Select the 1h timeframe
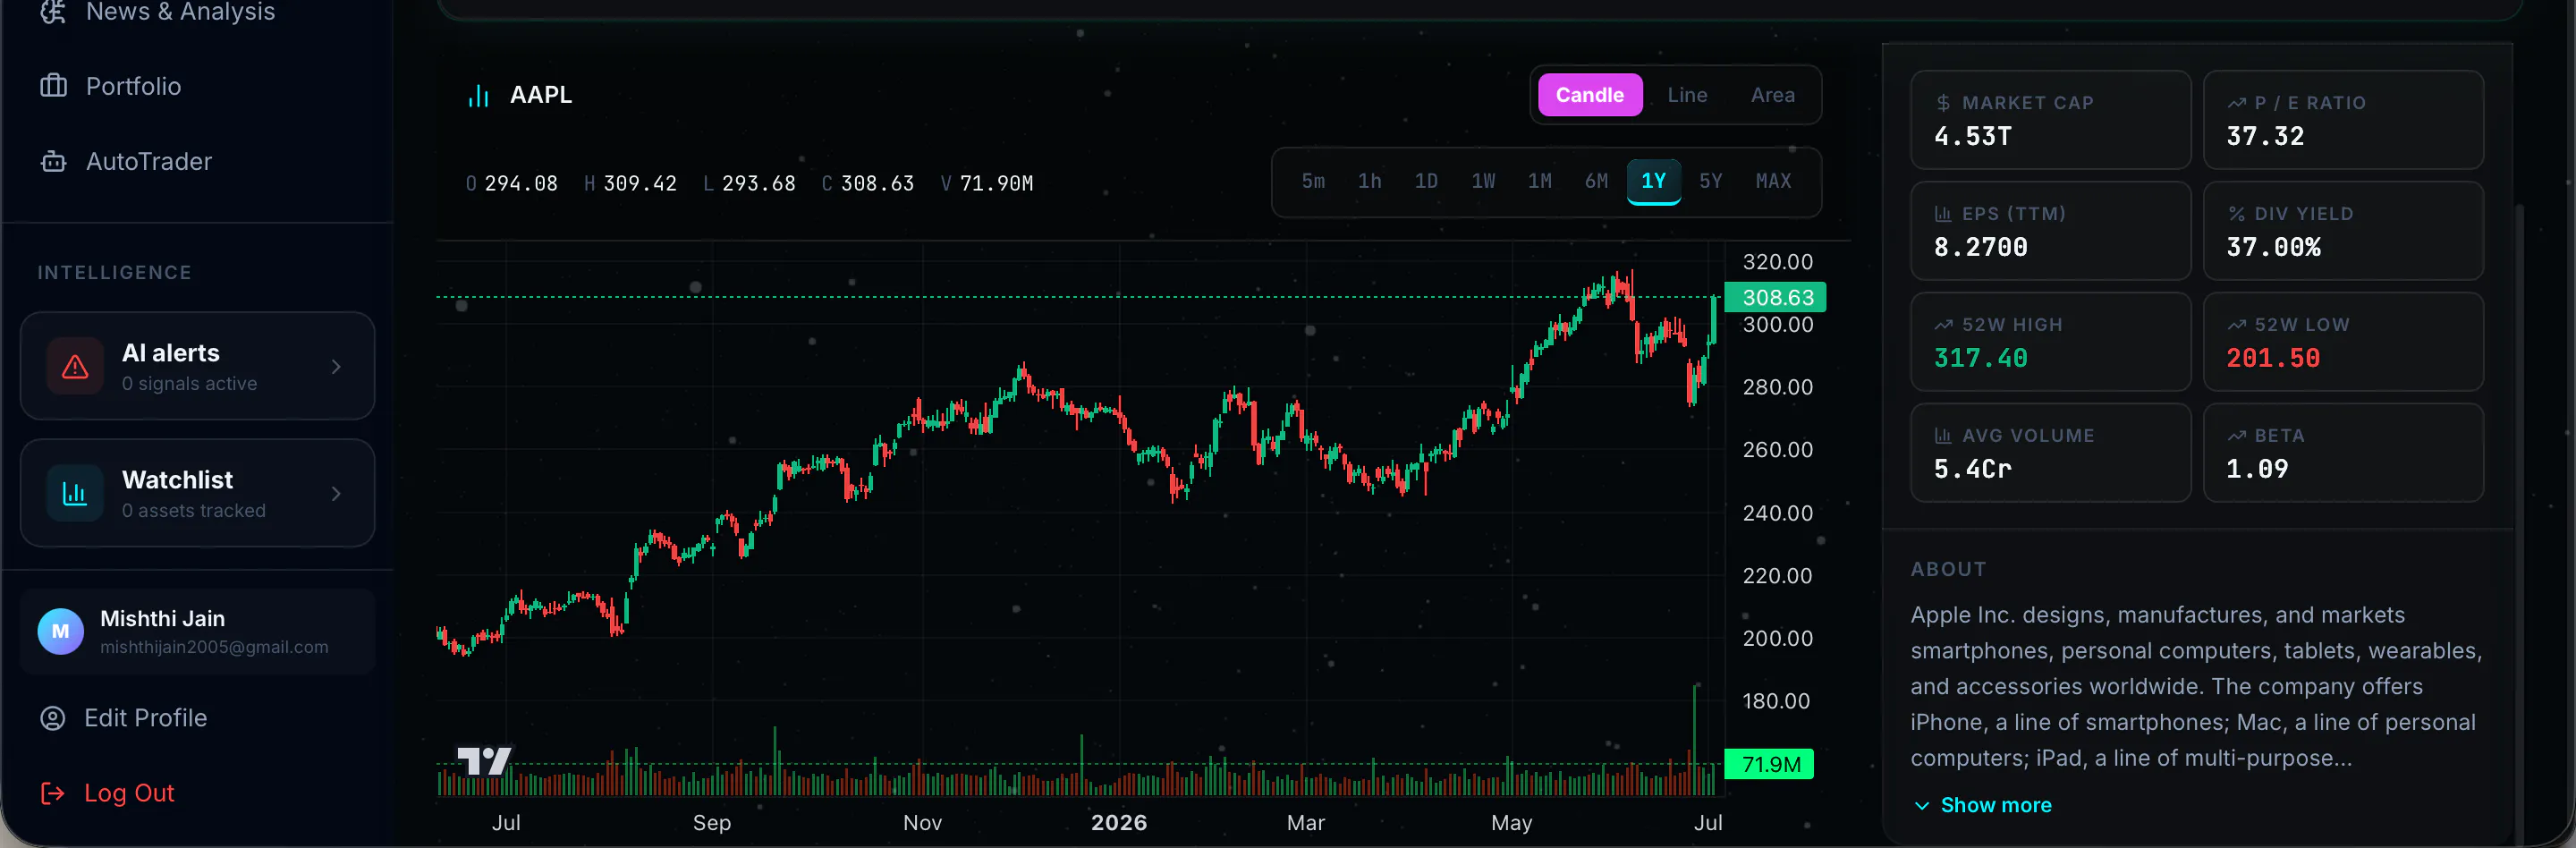The height and width of the screenshot is (848, 2576). pos(1369,181)
